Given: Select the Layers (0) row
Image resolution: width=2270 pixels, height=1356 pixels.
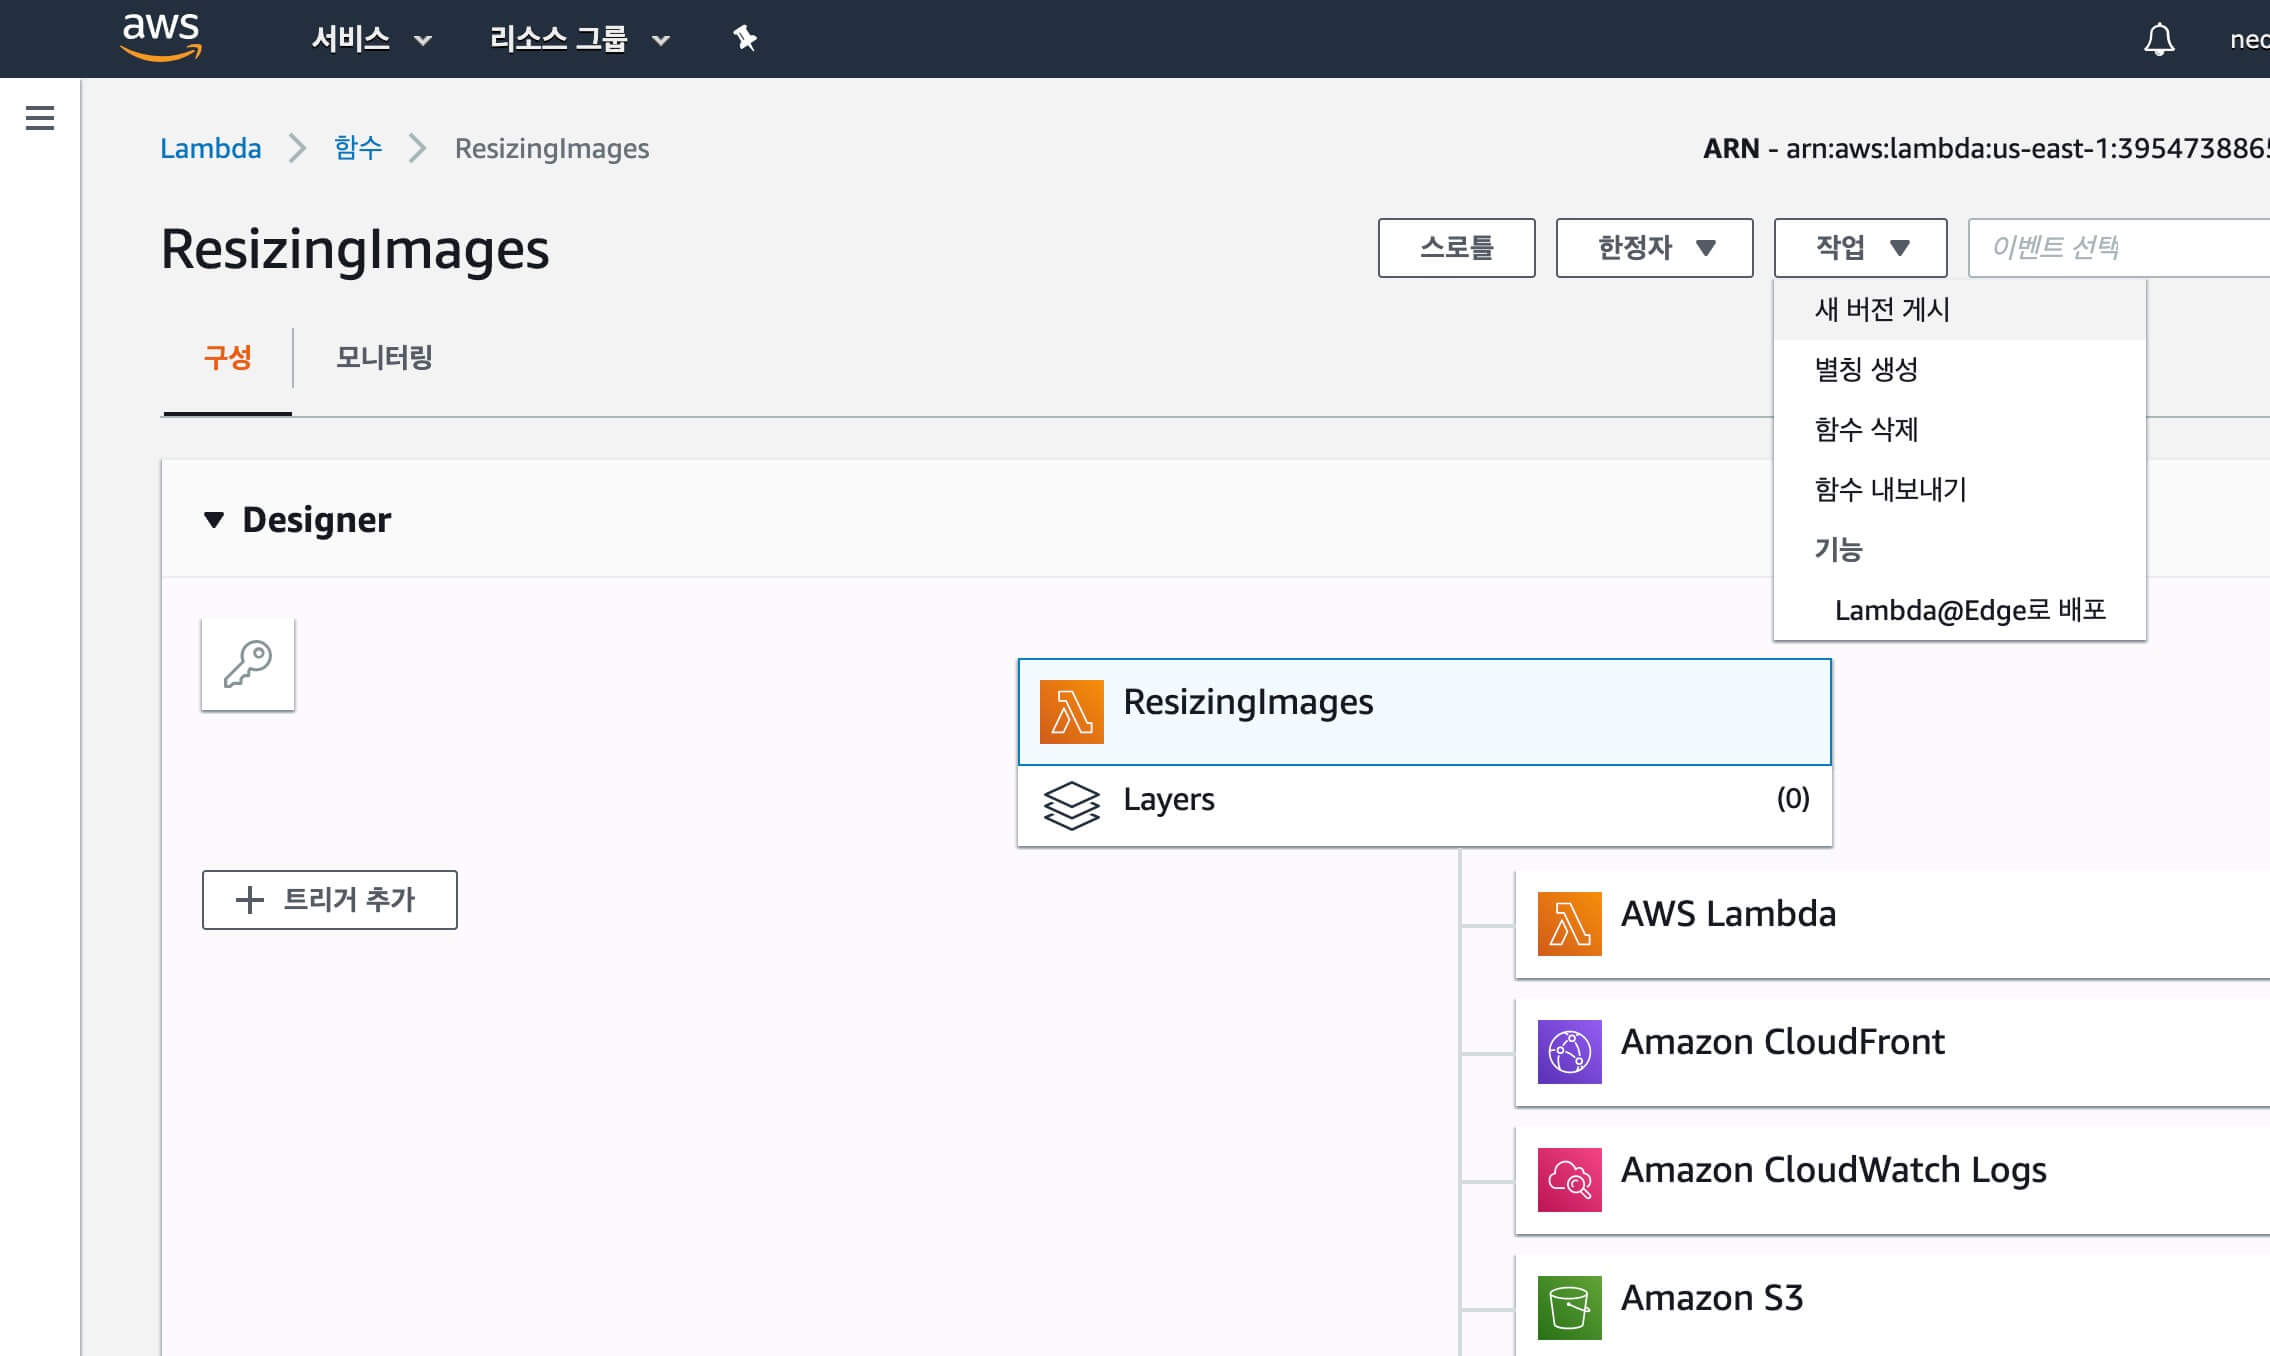Looking at the screenshot, I should [1424, 806].
